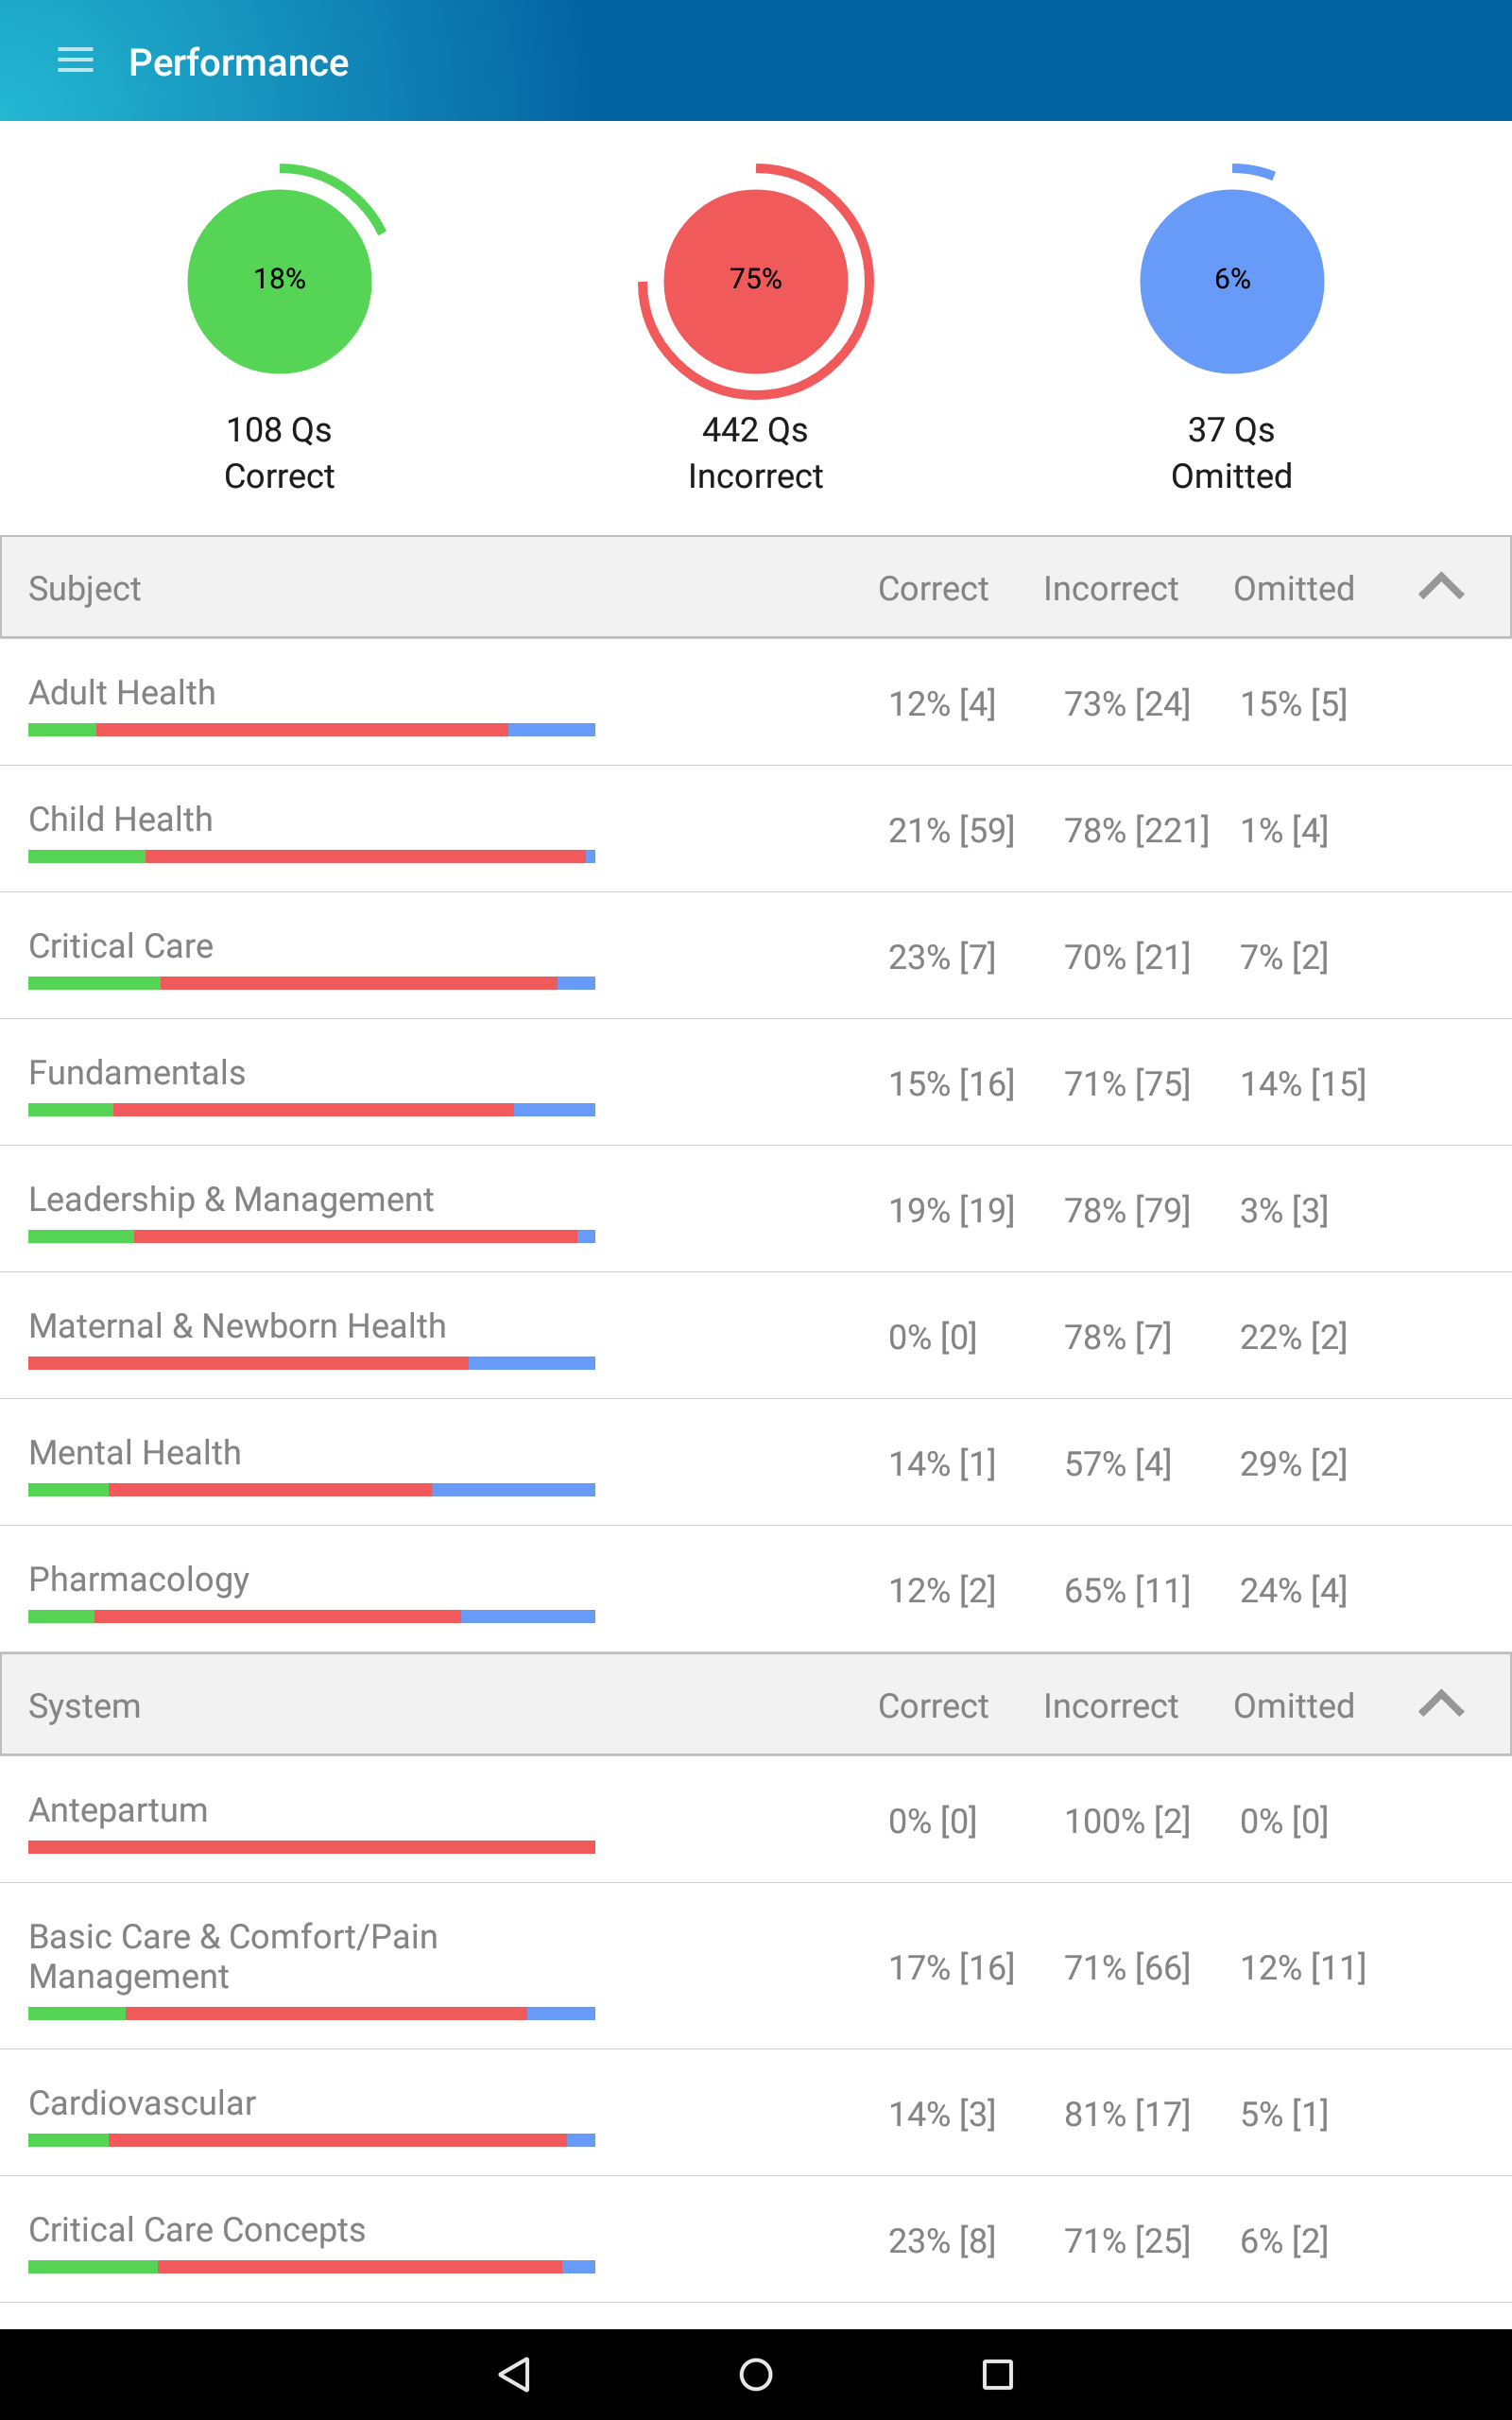Select the System header row
The width and height of the screenshot is (1512, 2420).
pos(400,1705)
